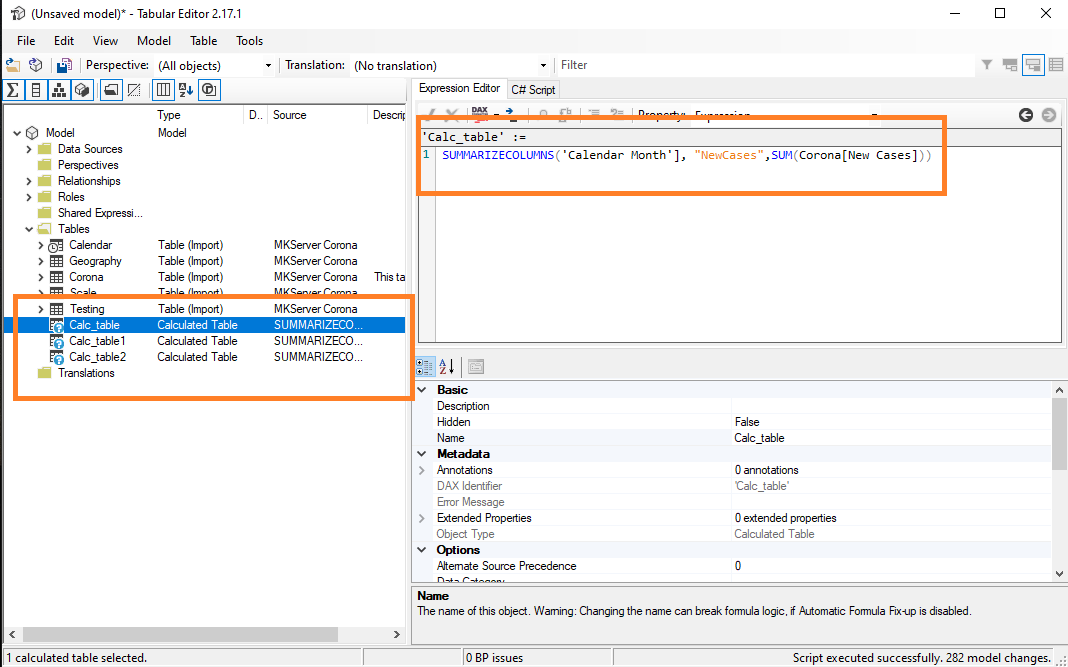
Task: Collapse the Basic properties section
Action: point(422,390)
